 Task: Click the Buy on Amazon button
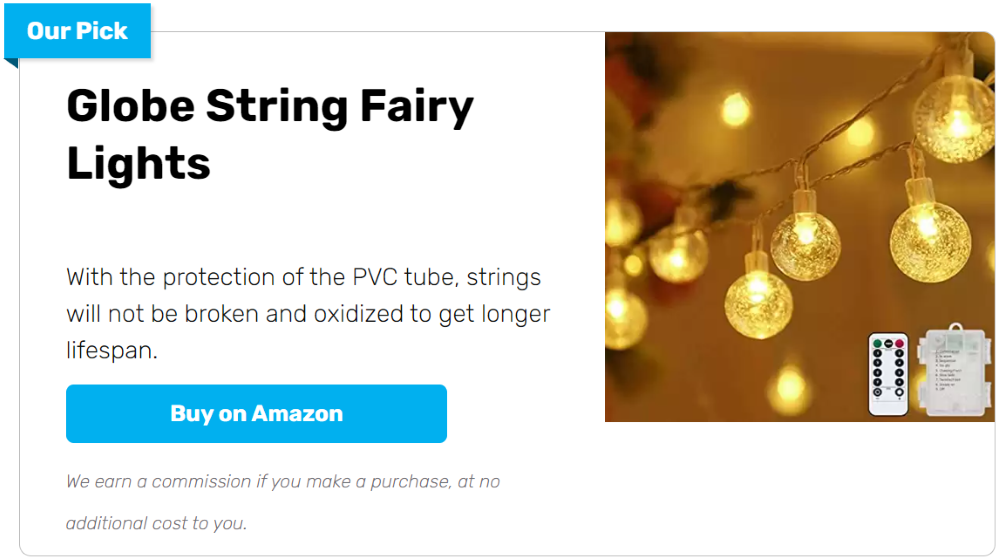pyautogui.click(x=256, y=413)
